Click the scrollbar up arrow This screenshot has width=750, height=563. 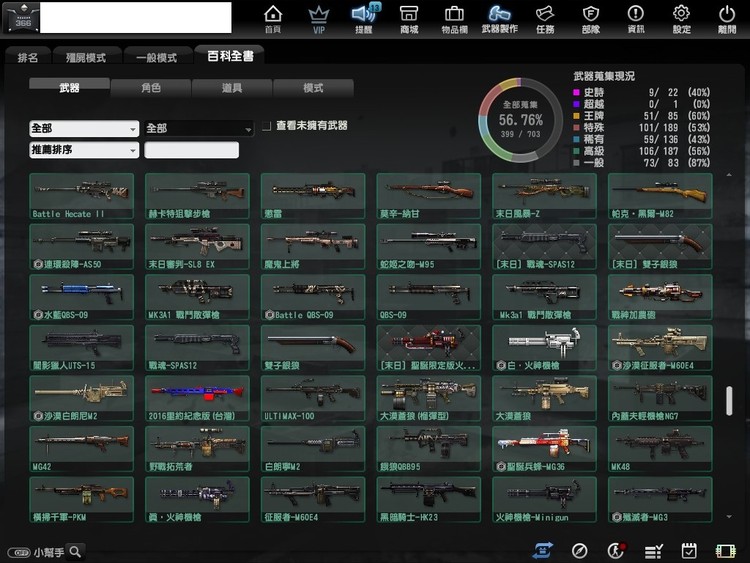[x=729, y=175]
